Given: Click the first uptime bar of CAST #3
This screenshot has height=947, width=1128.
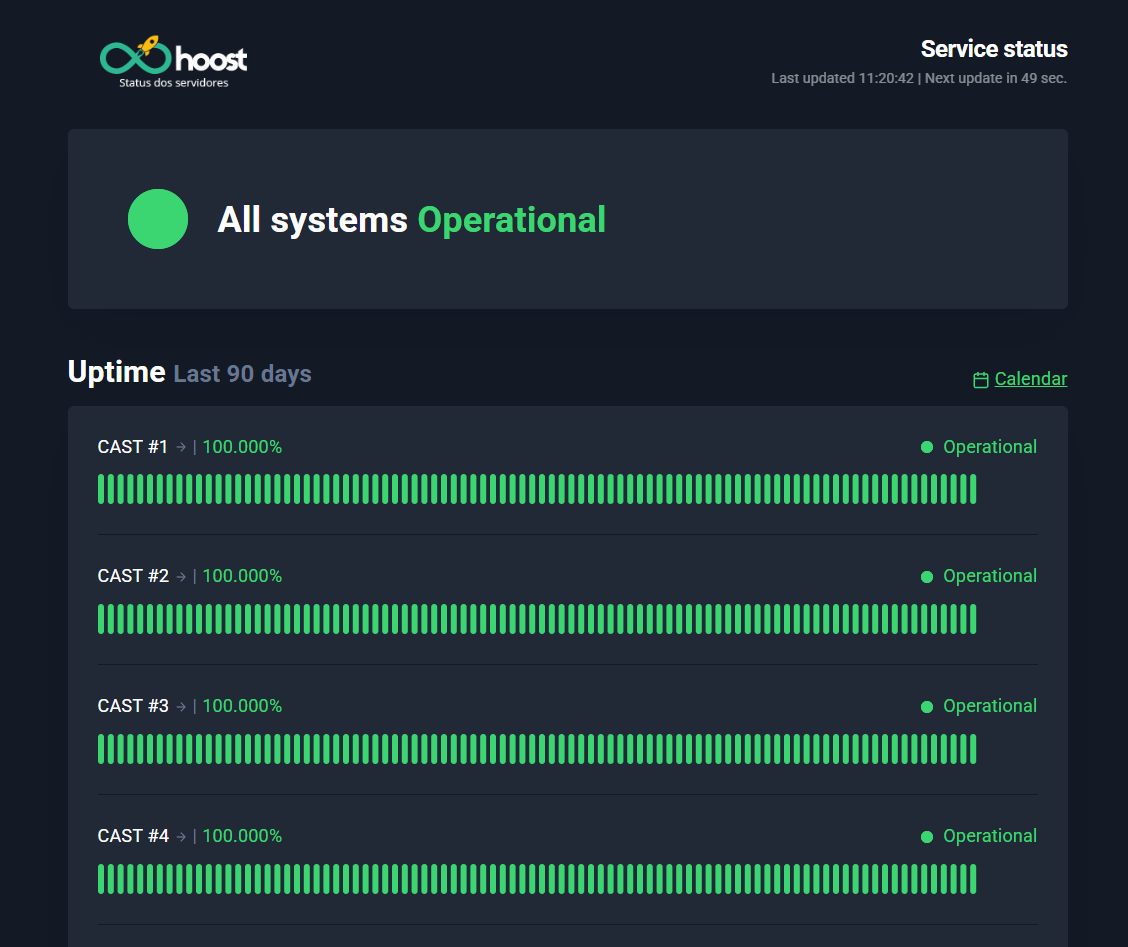Looking at the screenshot, I should pos(101,749).
